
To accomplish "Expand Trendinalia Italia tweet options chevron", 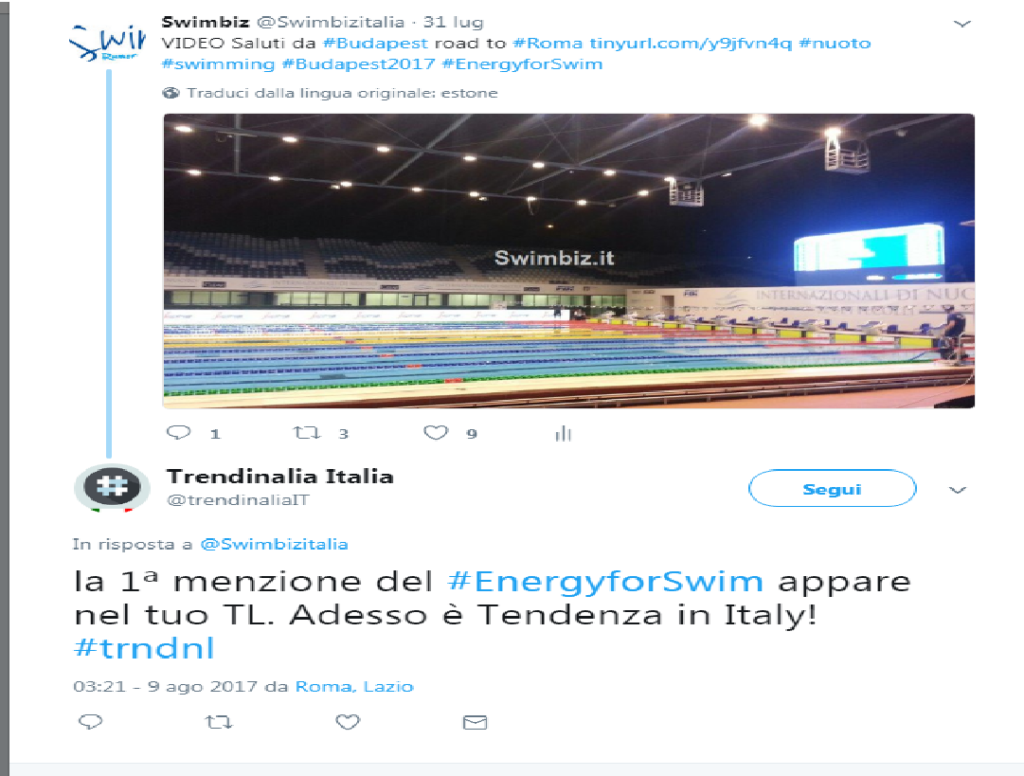I will click(x=957, y=490).
